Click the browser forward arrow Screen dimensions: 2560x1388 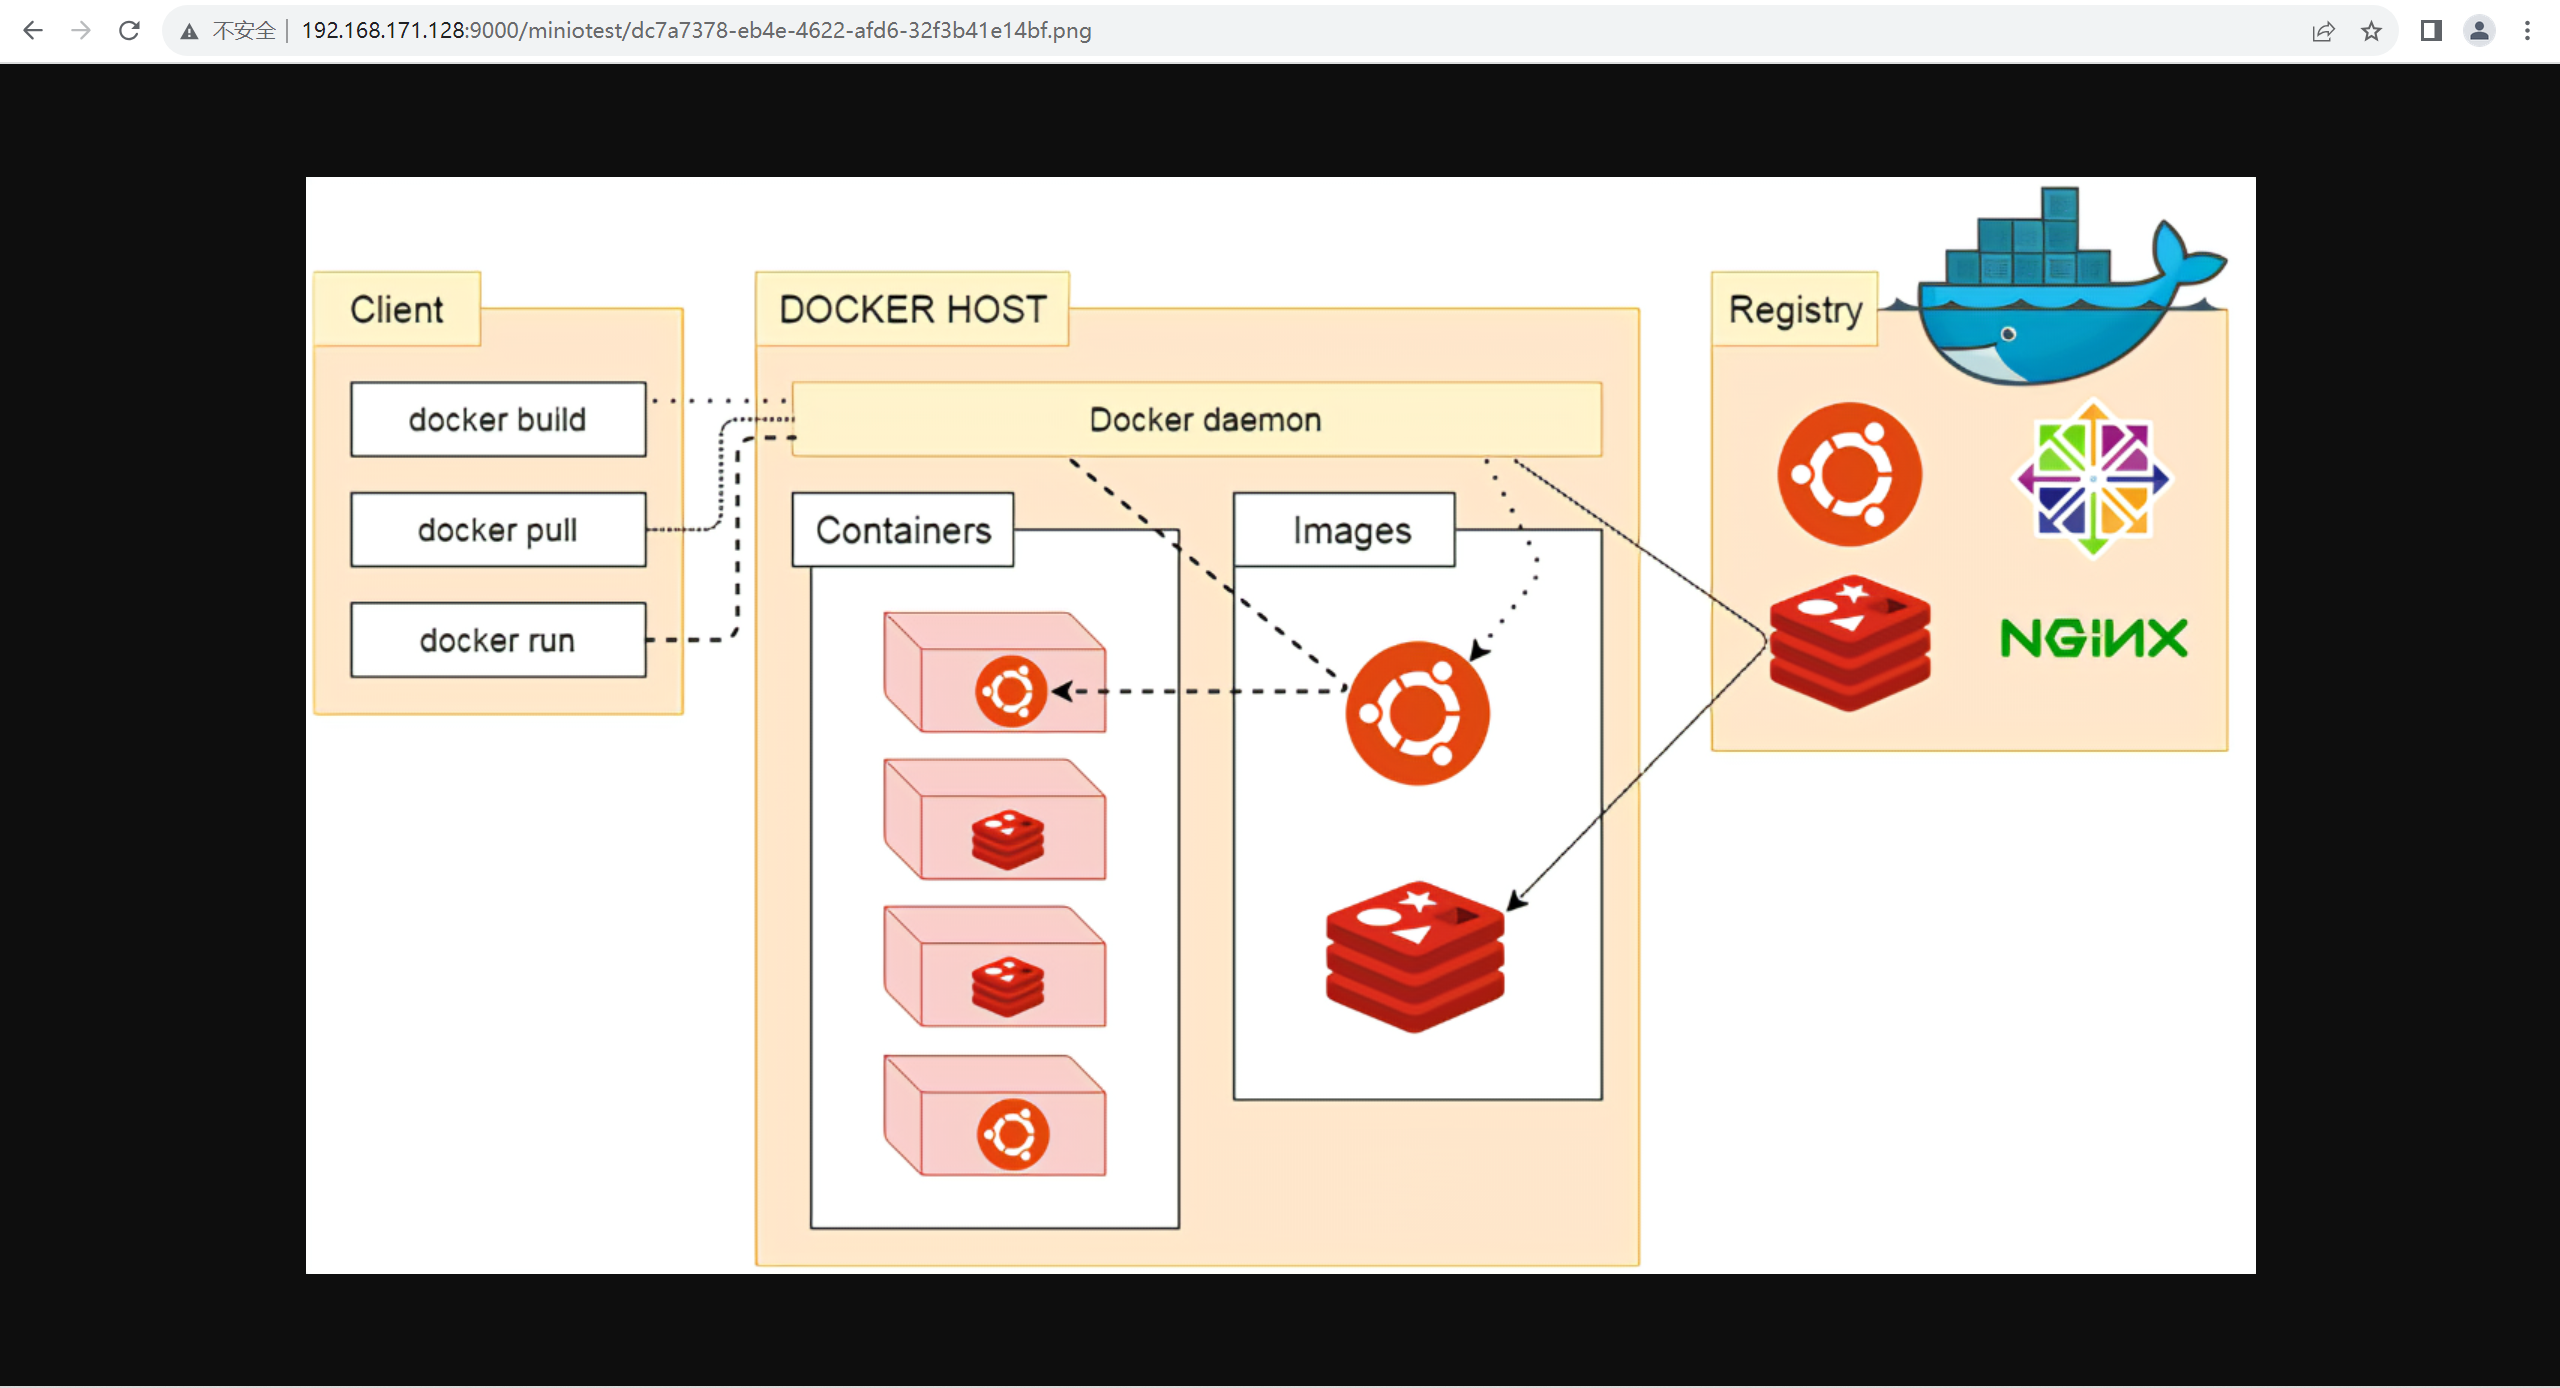pos(81,31)
